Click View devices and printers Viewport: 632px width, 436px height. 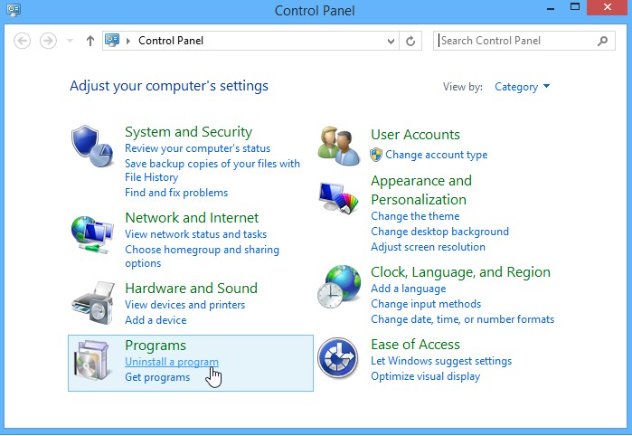point(185,305)
